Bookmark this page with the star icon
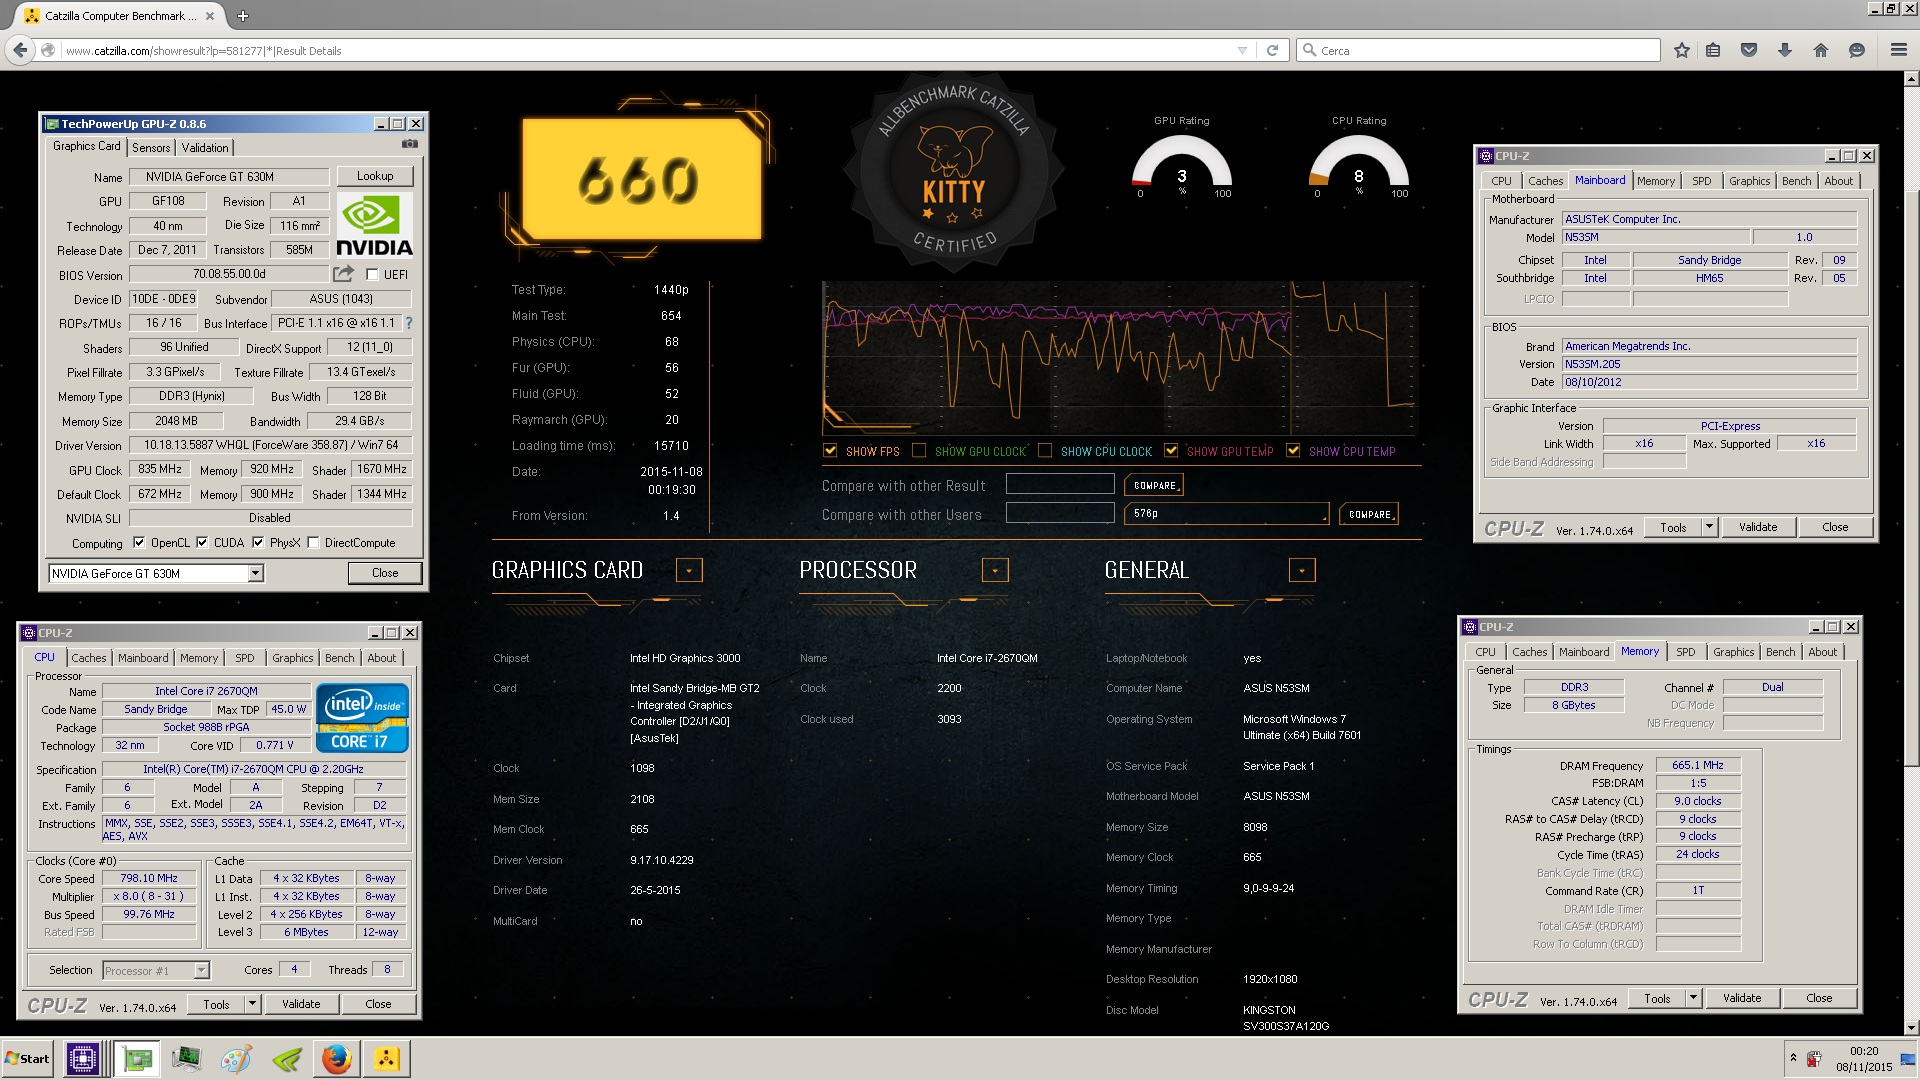This screenshot has width=1920, height=1080. (x=1682, y=50)
